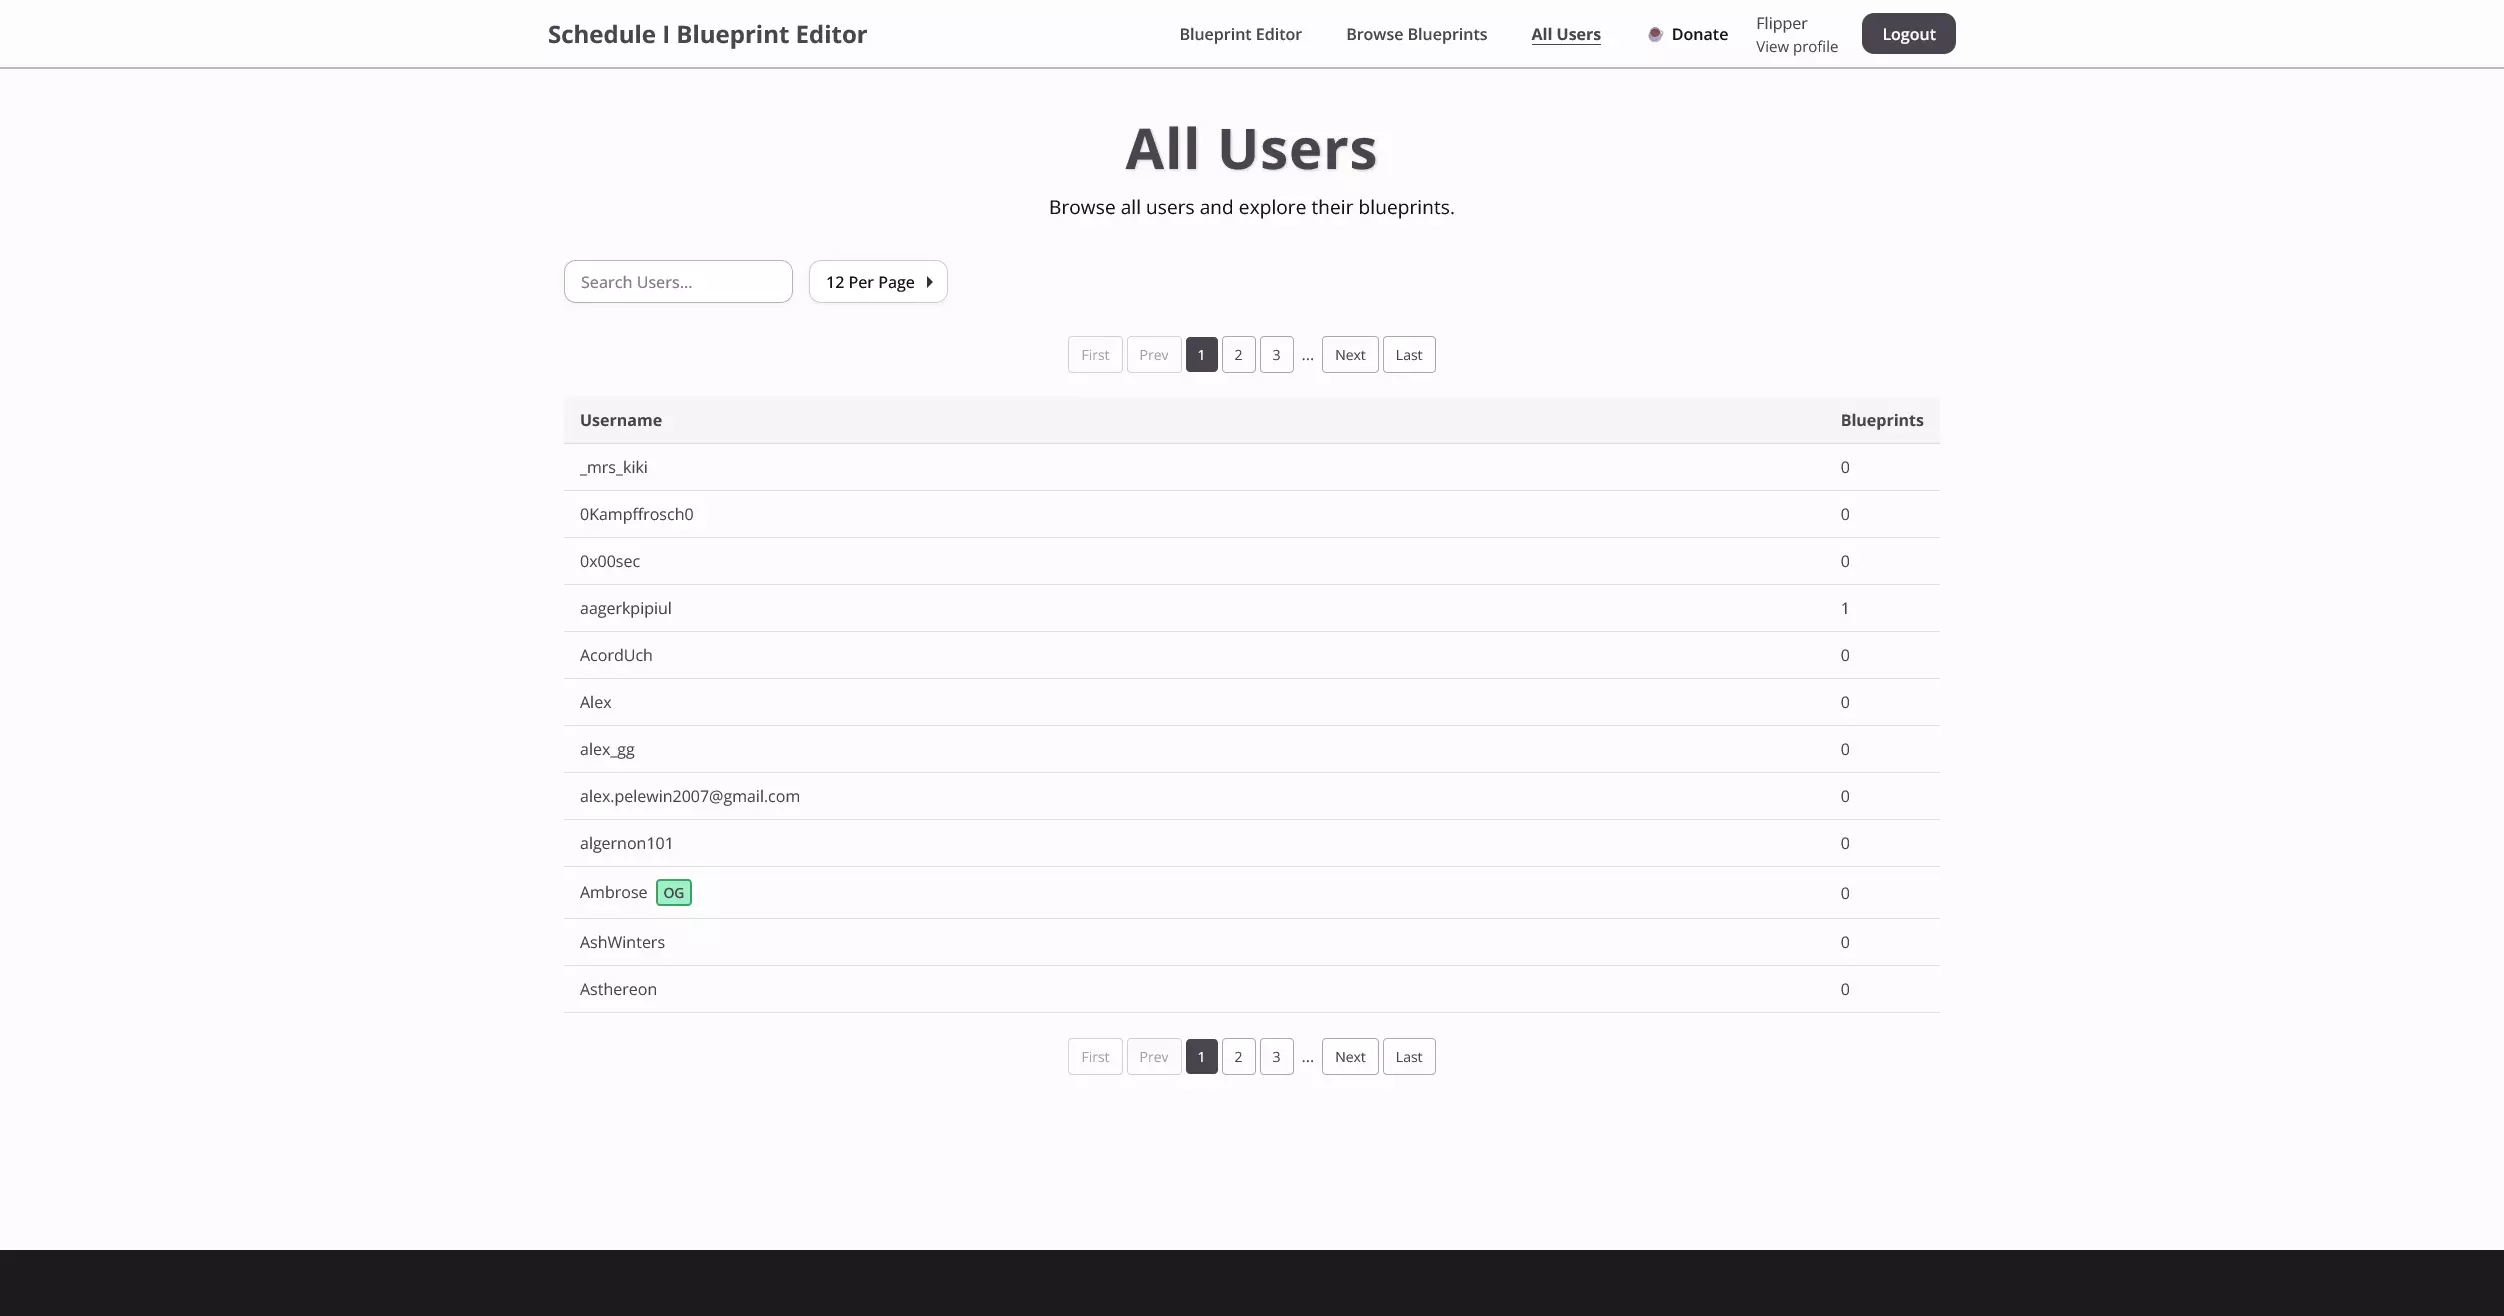2504x1316 pixels.
Task: Click the Donate heart icon
Action: click(x=1655, y=34)
